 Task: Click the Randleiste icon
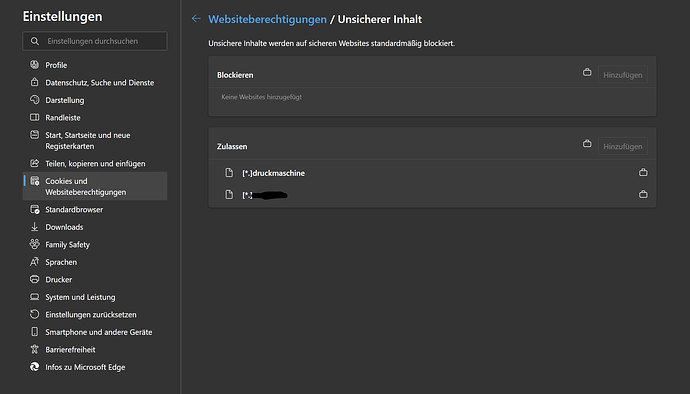tap(34, 118)
